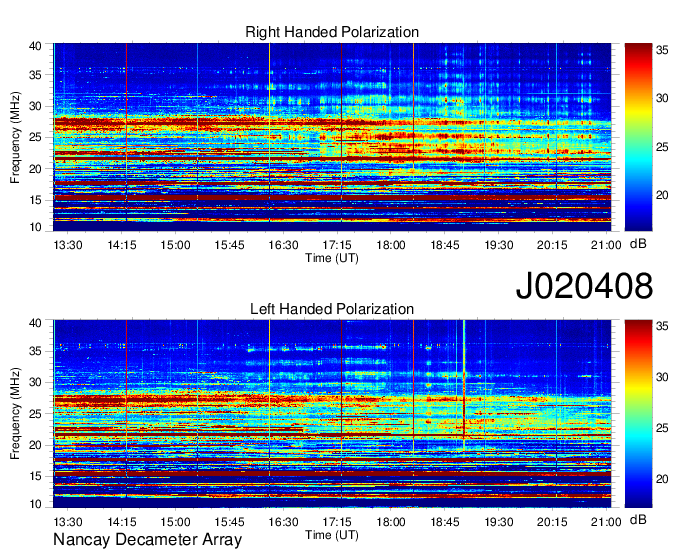
Task: Click the 35 MHz frequency tick on the bottom plot
Action: pos(35,351)
